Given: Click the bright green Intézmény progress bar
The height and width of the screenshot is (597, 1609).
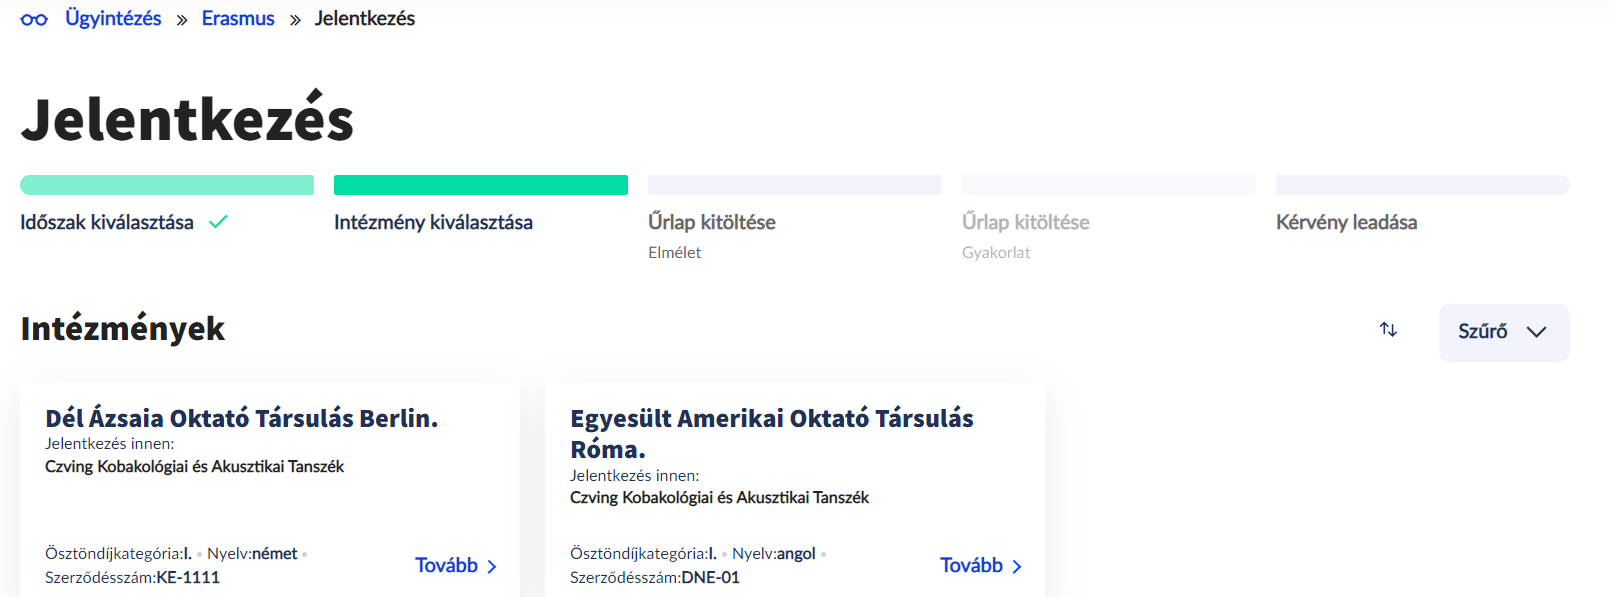Looking at the screenshot, I should [x=480, y=185].
